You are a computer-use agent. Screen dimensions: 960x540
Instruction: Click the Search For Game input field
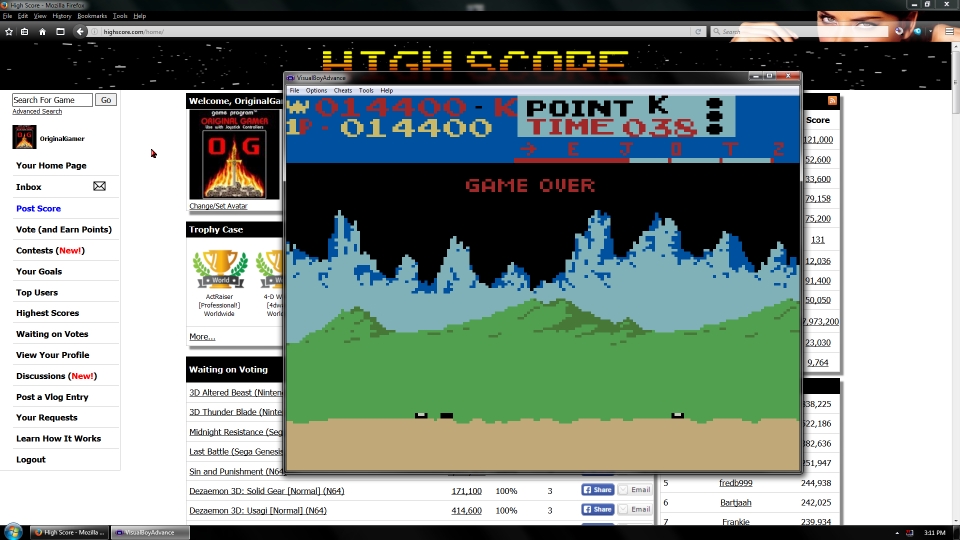pos(52,100)
